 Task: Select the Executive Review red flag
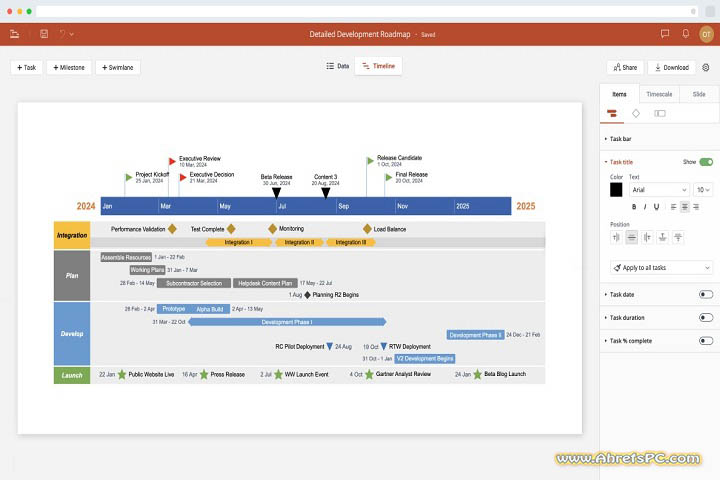pos(172,161)
